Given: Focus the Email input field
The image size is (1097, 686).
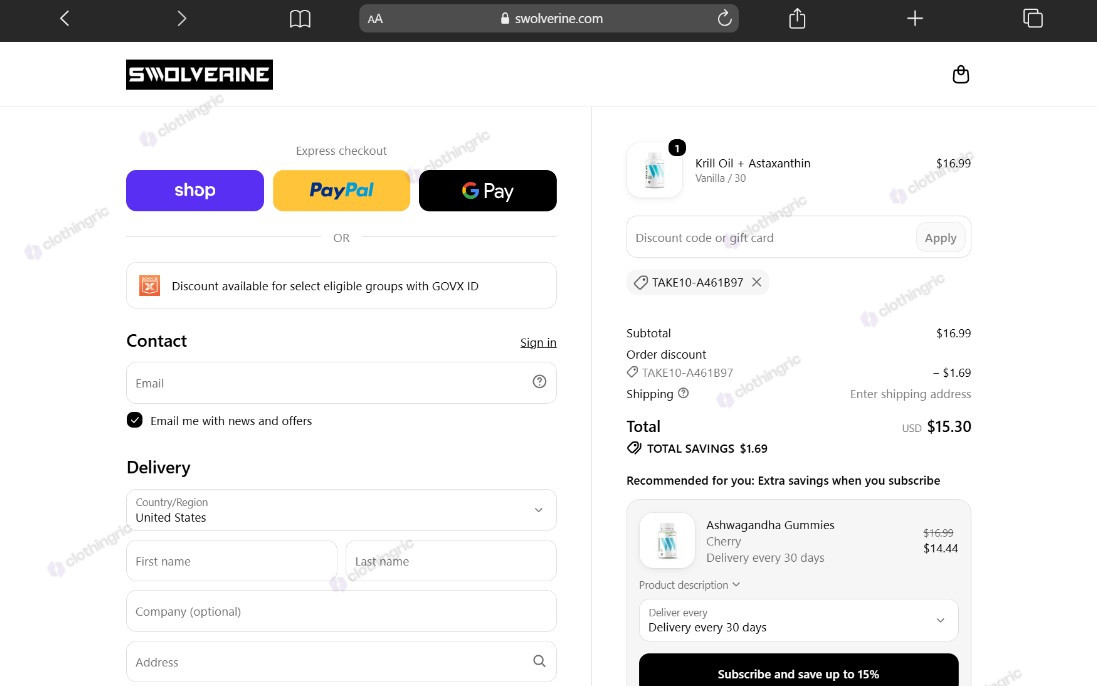Looking at the screenshot, I should pyautogui.click(x=341, y=383).
